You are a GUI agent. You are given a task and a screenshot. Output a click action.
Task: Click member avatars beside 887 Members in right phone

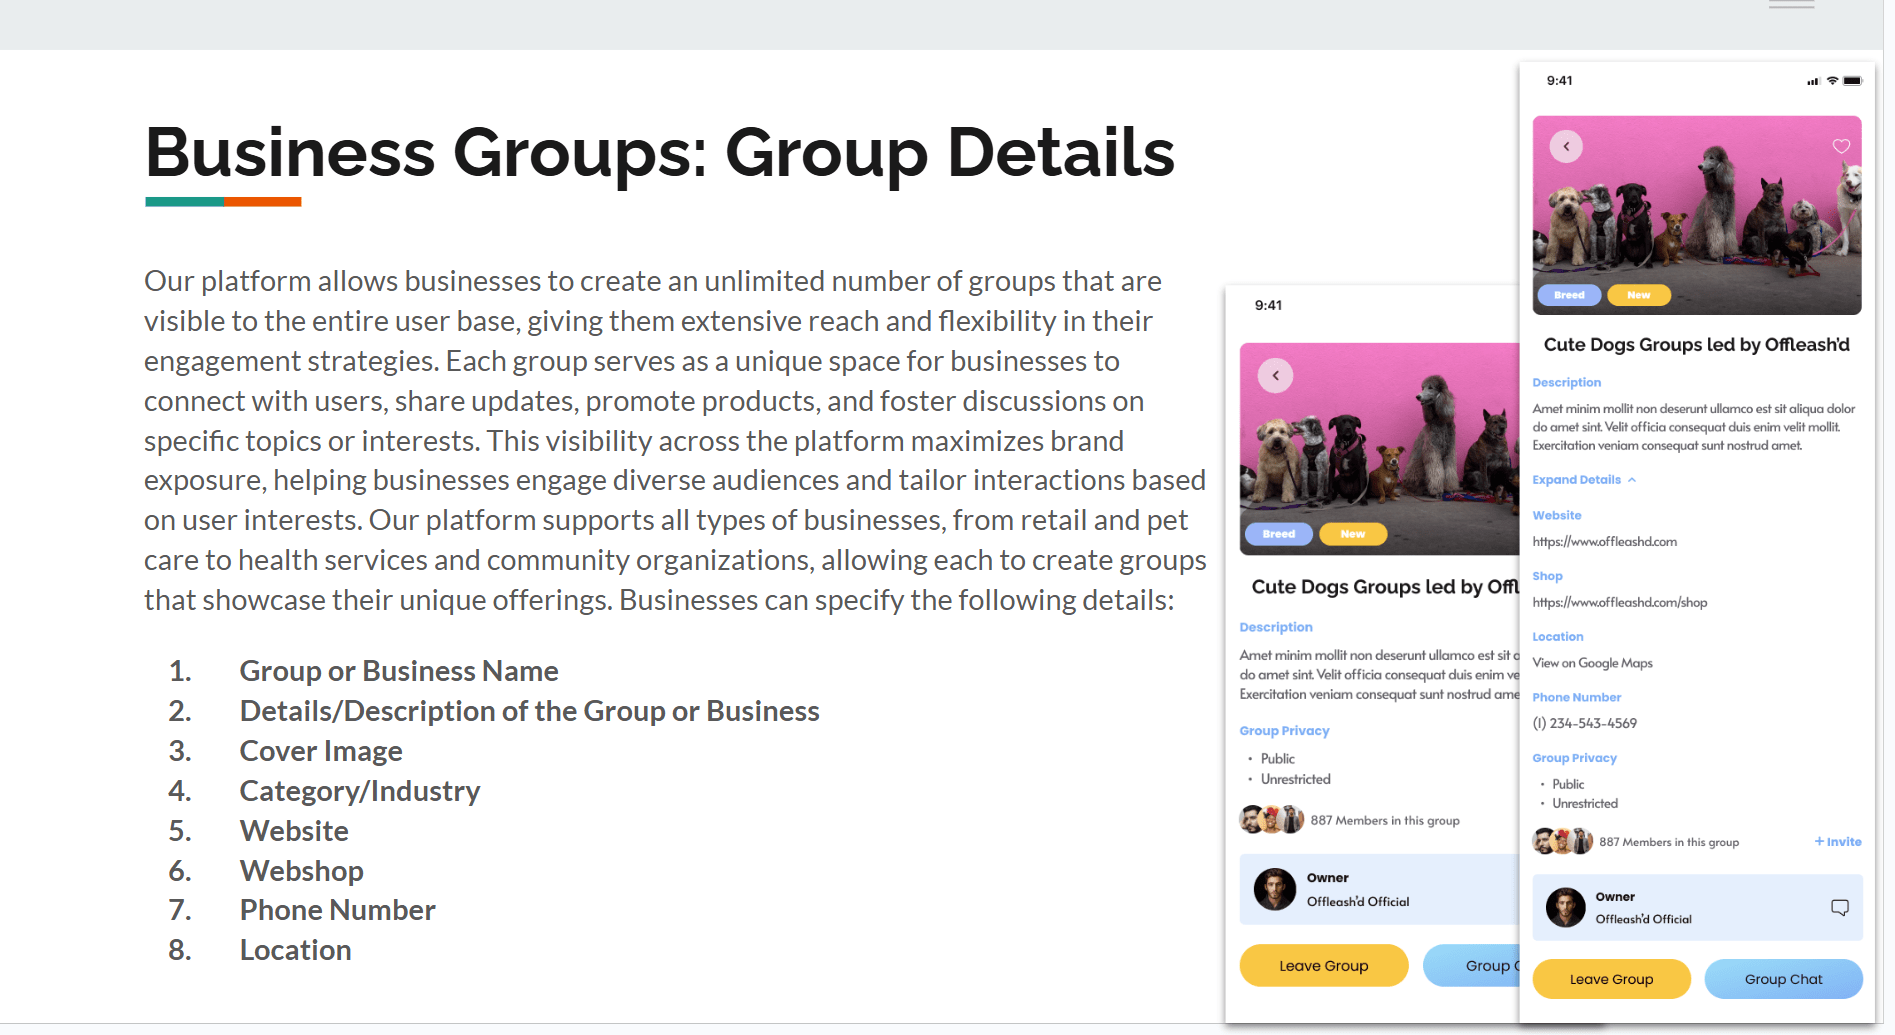[1563, 841]
